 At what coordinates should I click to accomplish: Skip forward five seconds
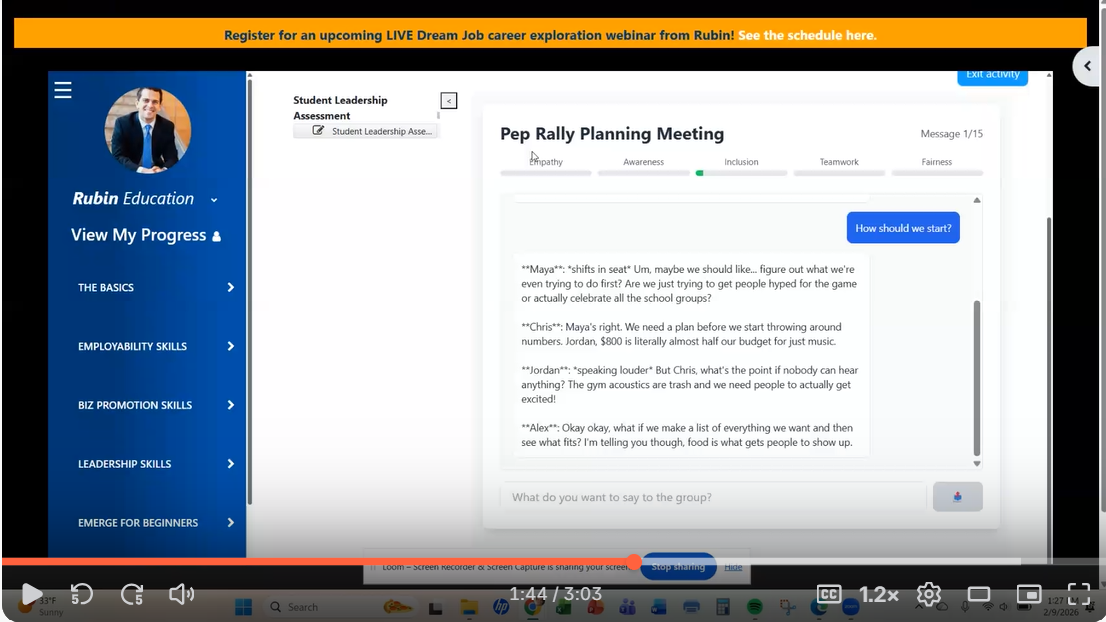[x=132, y=594]
